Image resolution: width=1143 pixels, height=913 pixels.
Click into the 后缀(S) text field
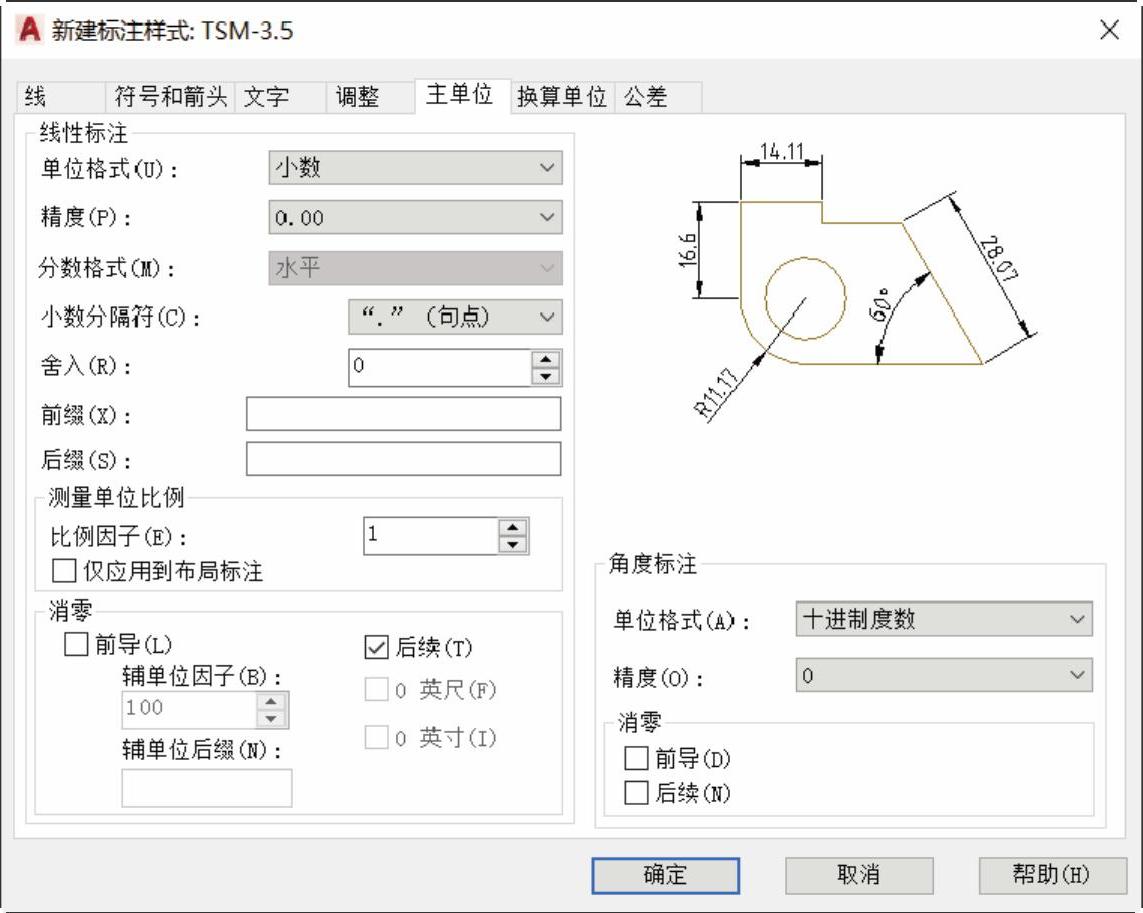[403, 459]
